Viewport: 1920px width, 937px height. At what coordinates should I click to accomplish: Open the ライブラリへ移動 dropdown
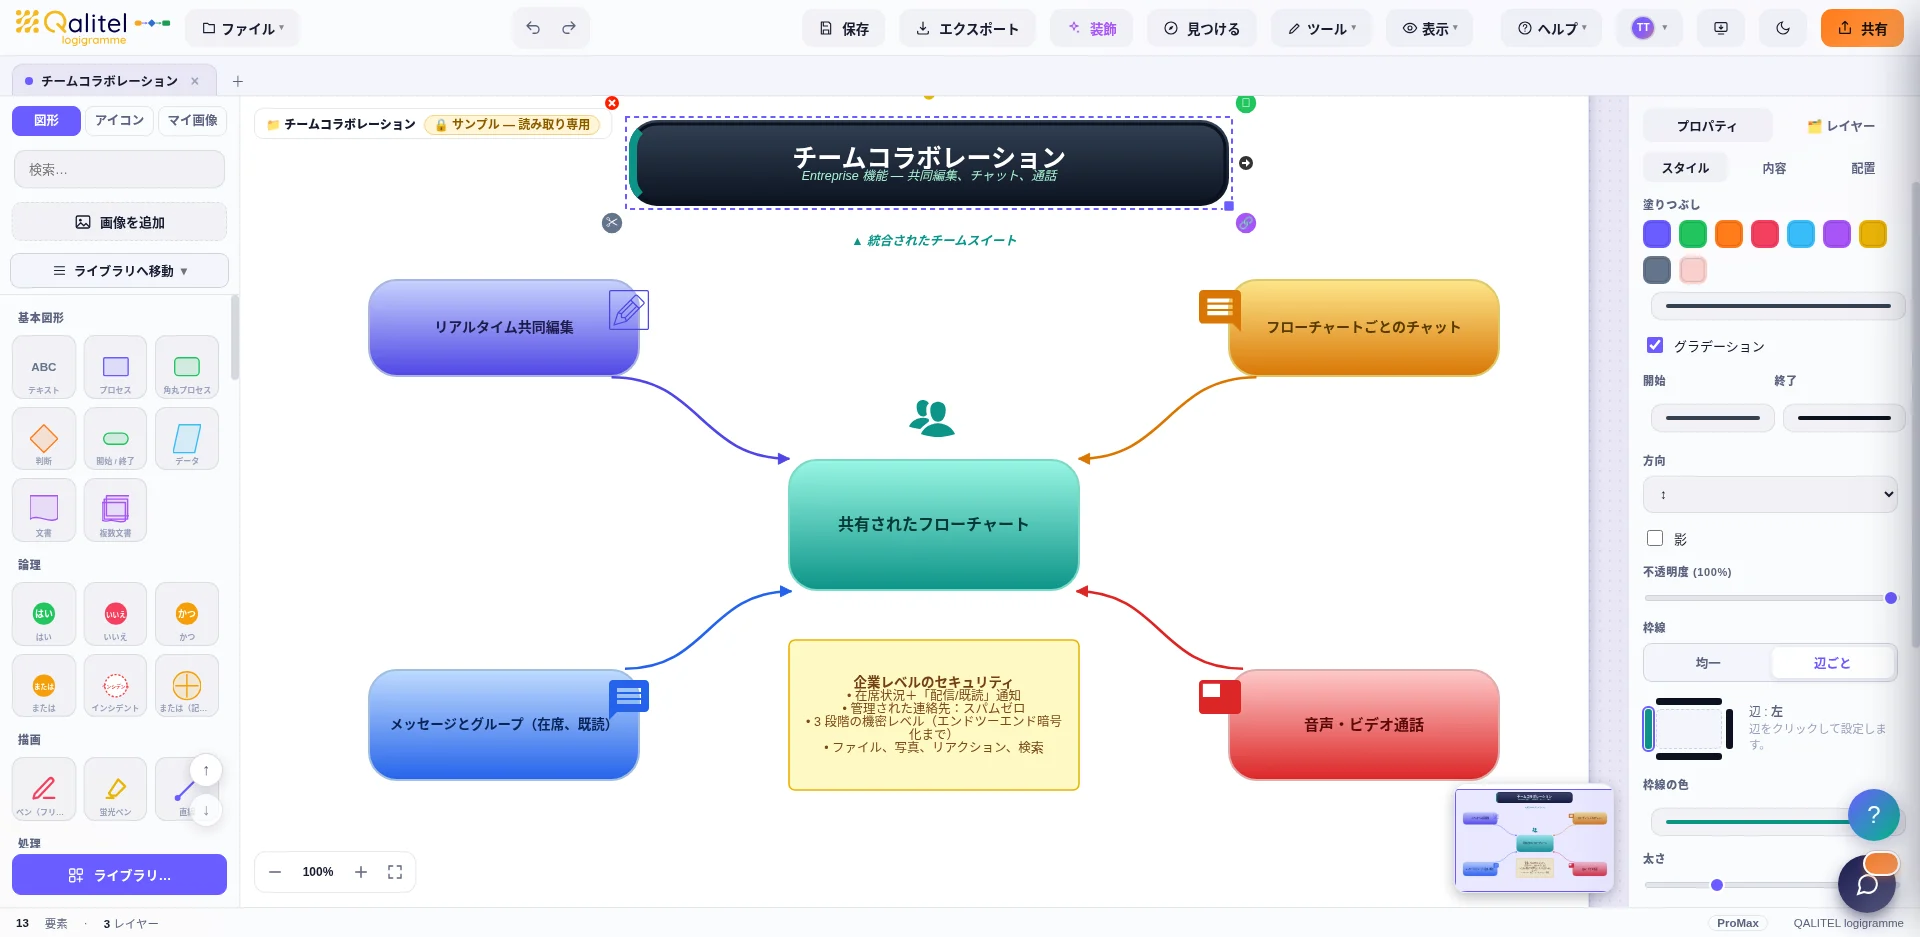coord(120,271)
